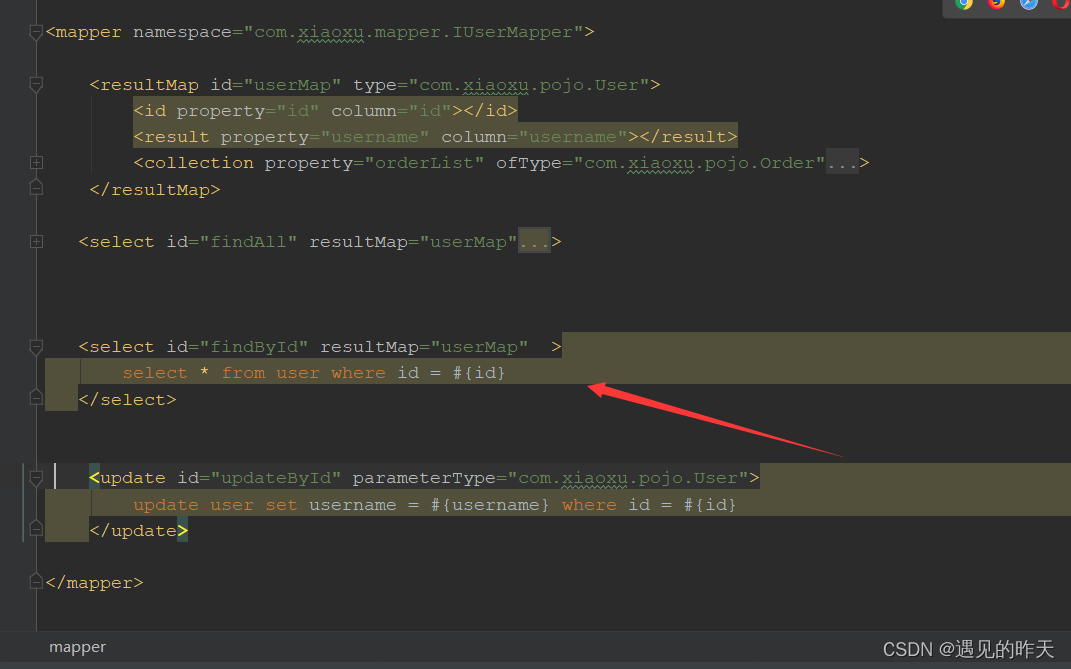
Task: Collapse fold at the closing select tag
Action: 36,398
